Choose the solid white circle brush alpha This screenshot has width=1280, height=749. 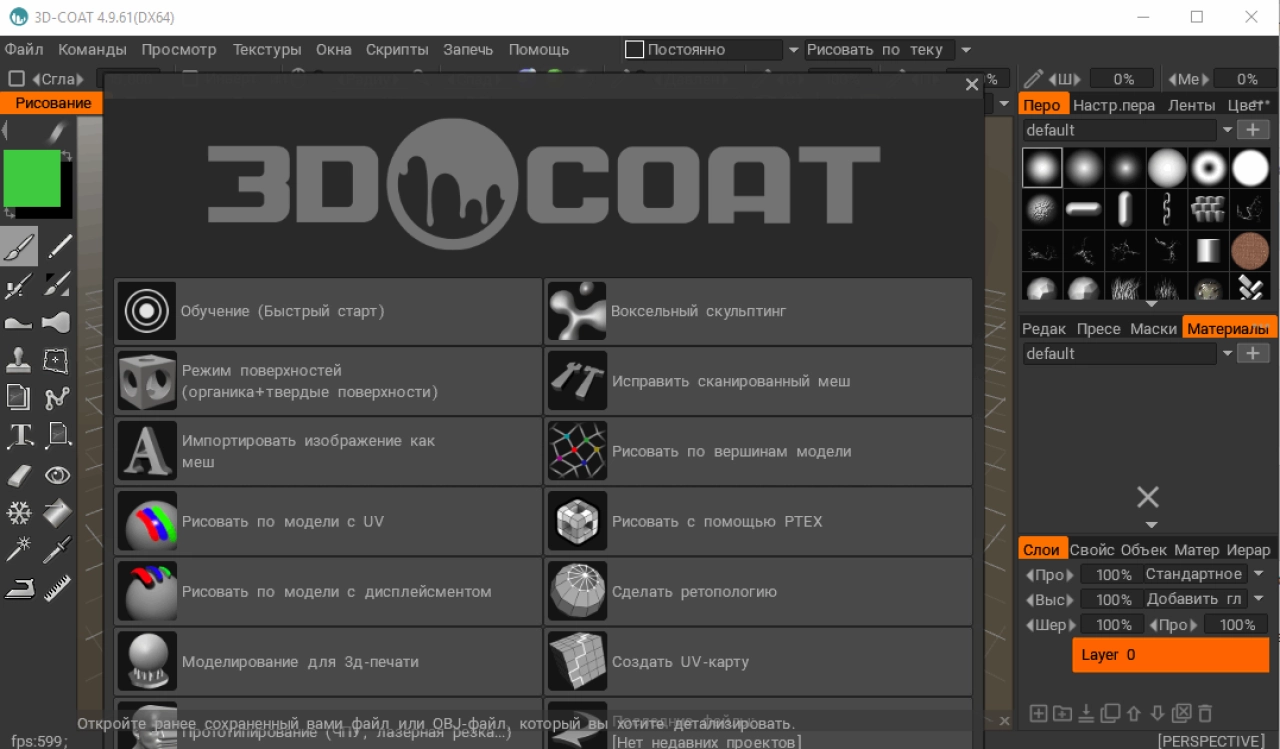1250,168
